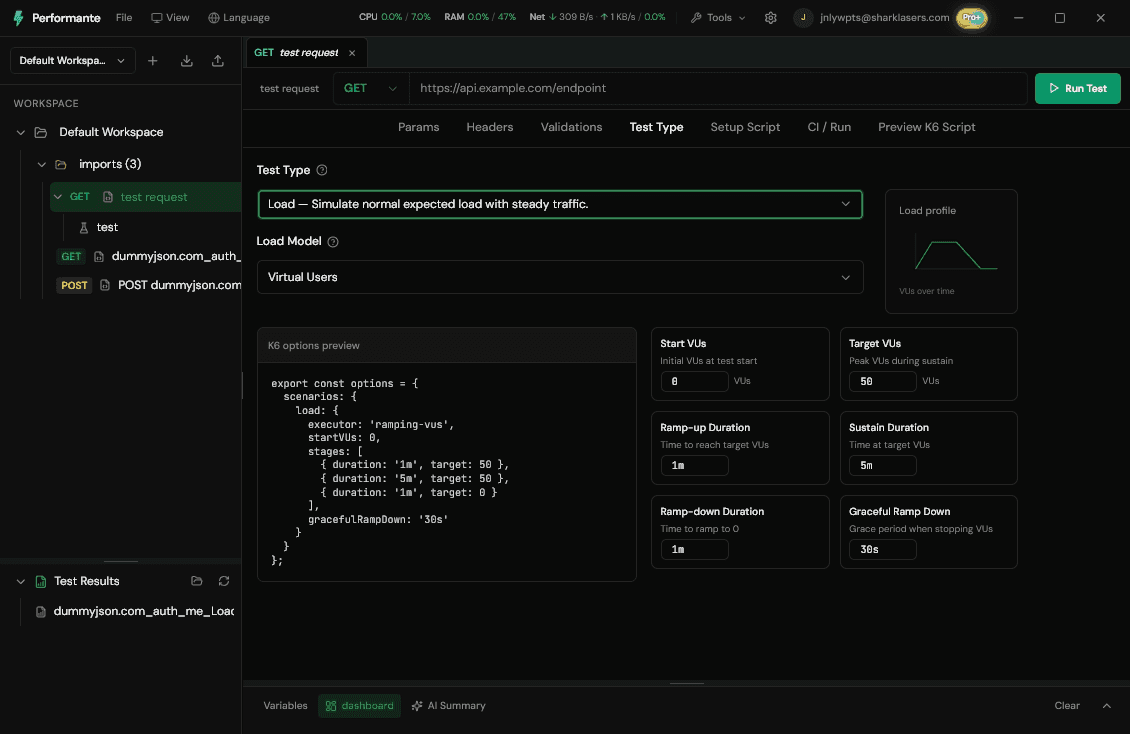Edit the Target VUs value field

(882, 381)
